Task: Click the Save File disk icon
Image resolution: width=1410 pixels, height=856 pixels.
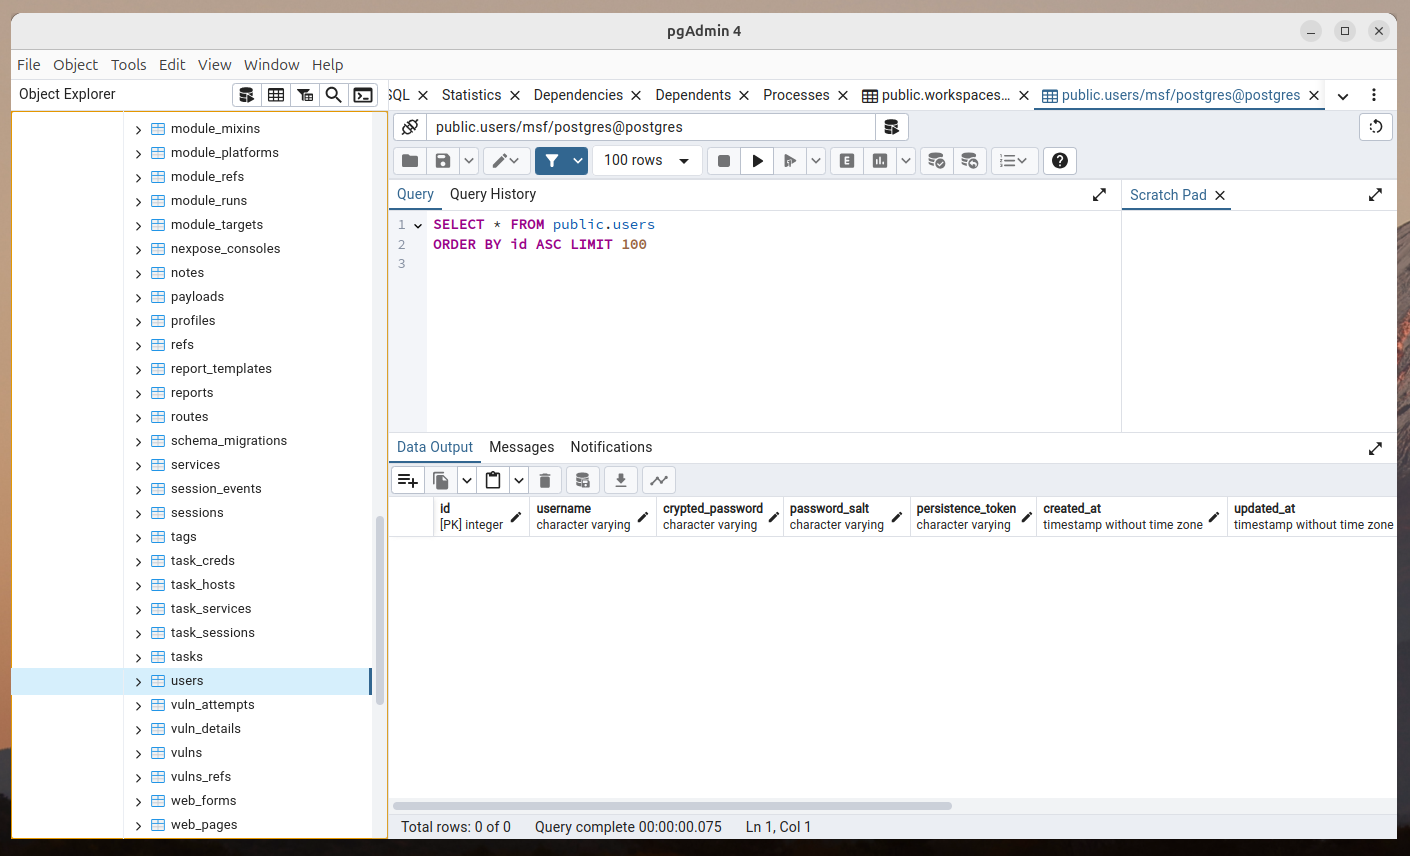Action: pos(443,161)
